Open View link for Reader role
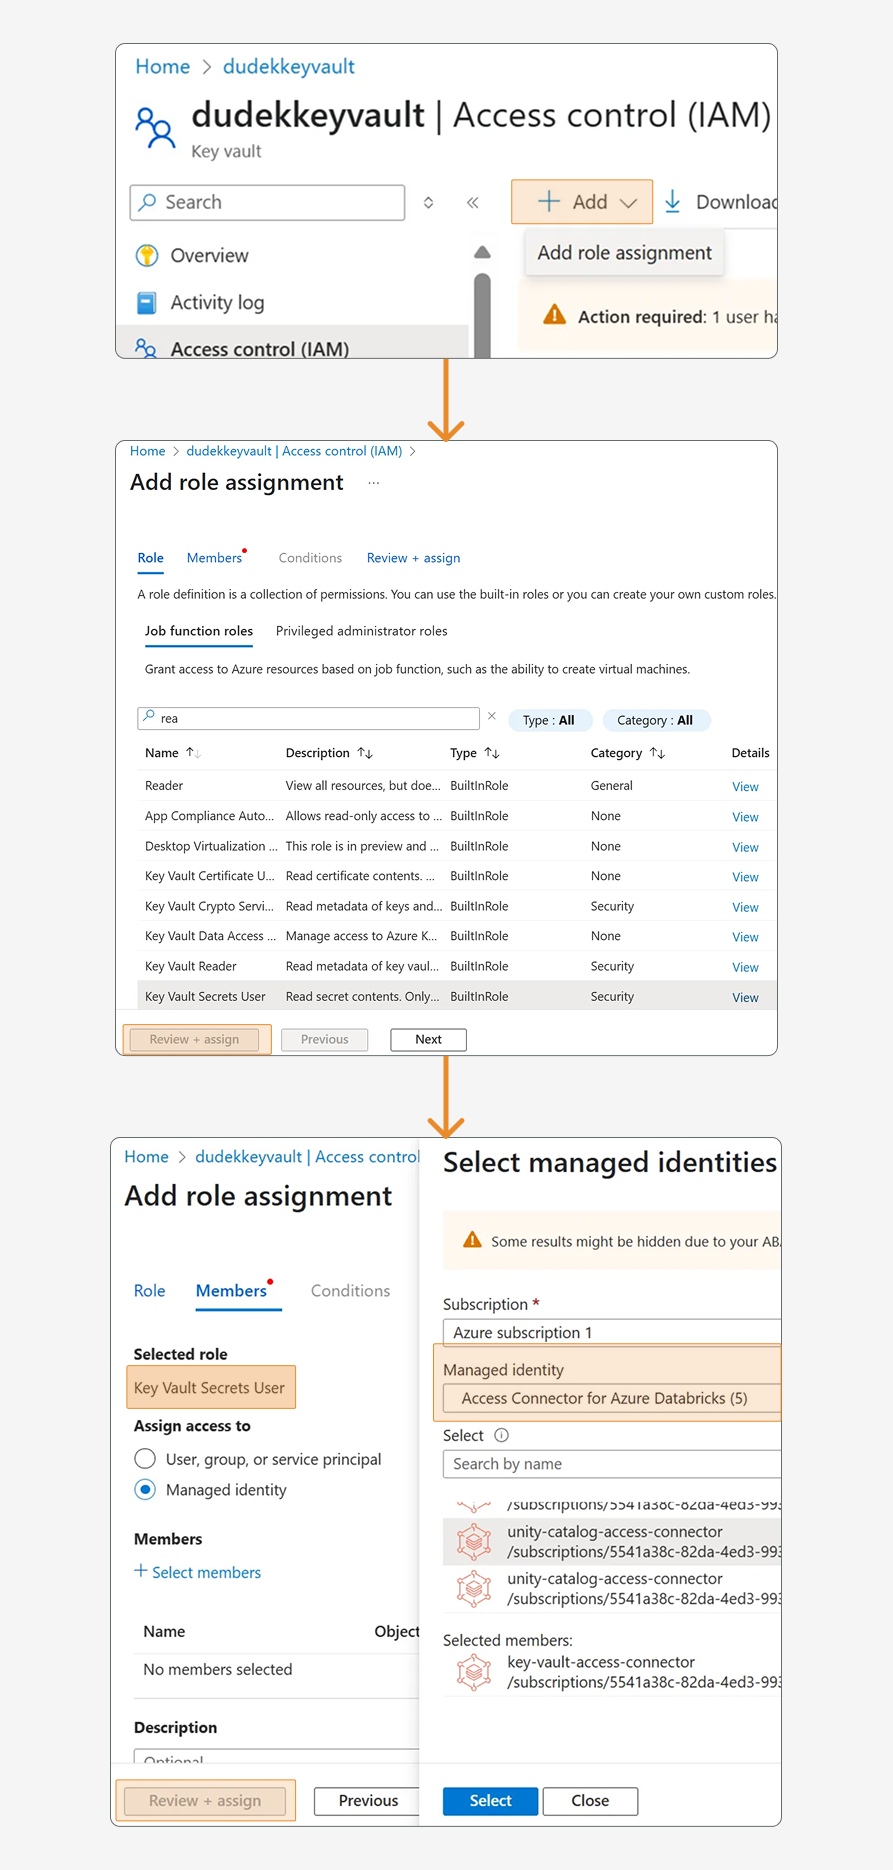 tap(745, 786)
